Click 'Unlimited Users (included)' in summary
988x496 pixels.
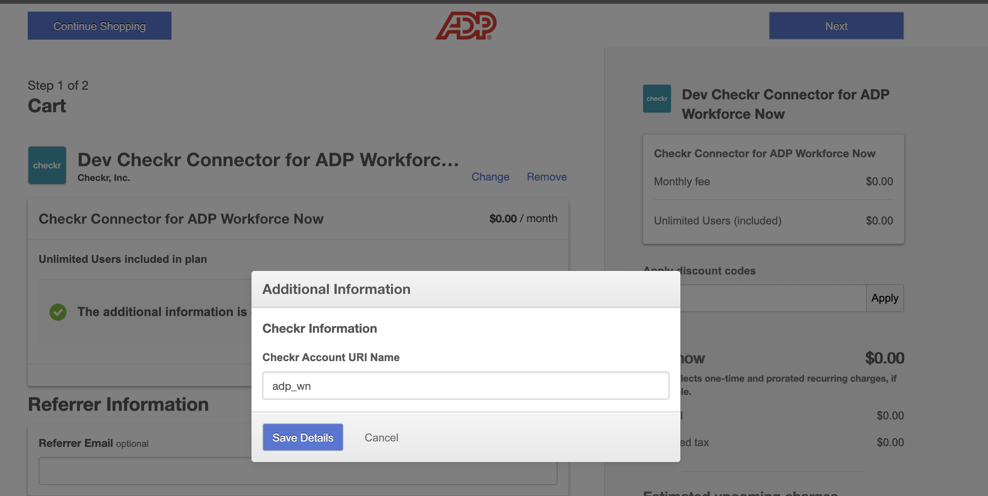click(x=718, y=221)
